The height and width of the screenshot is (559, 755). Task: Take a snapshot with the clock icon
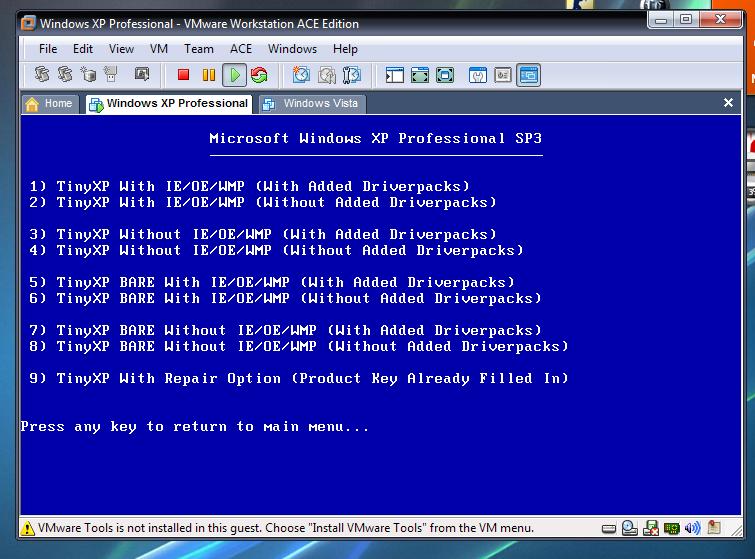coord(301,75)
